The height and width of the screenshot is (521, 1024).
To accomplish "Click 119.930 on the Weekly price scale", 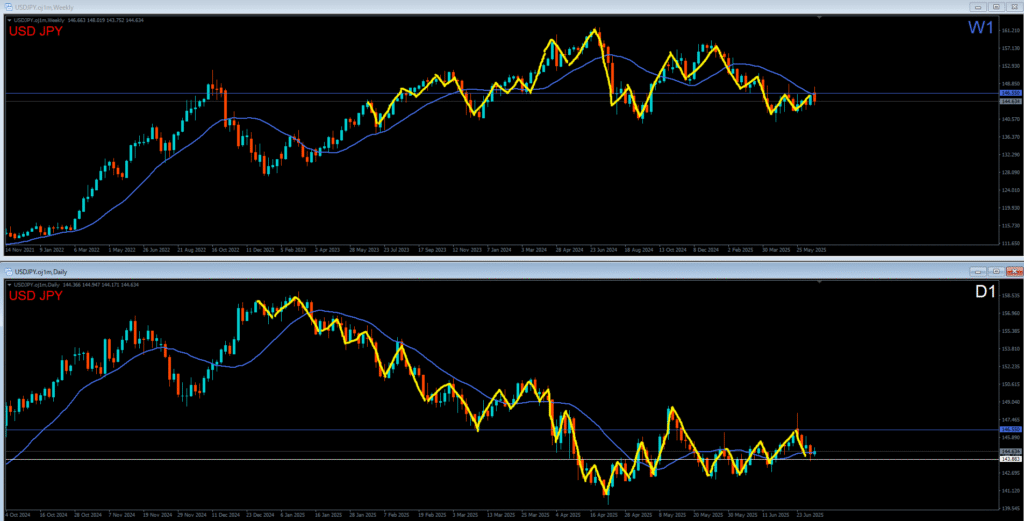I will (x=1009, y=208).
